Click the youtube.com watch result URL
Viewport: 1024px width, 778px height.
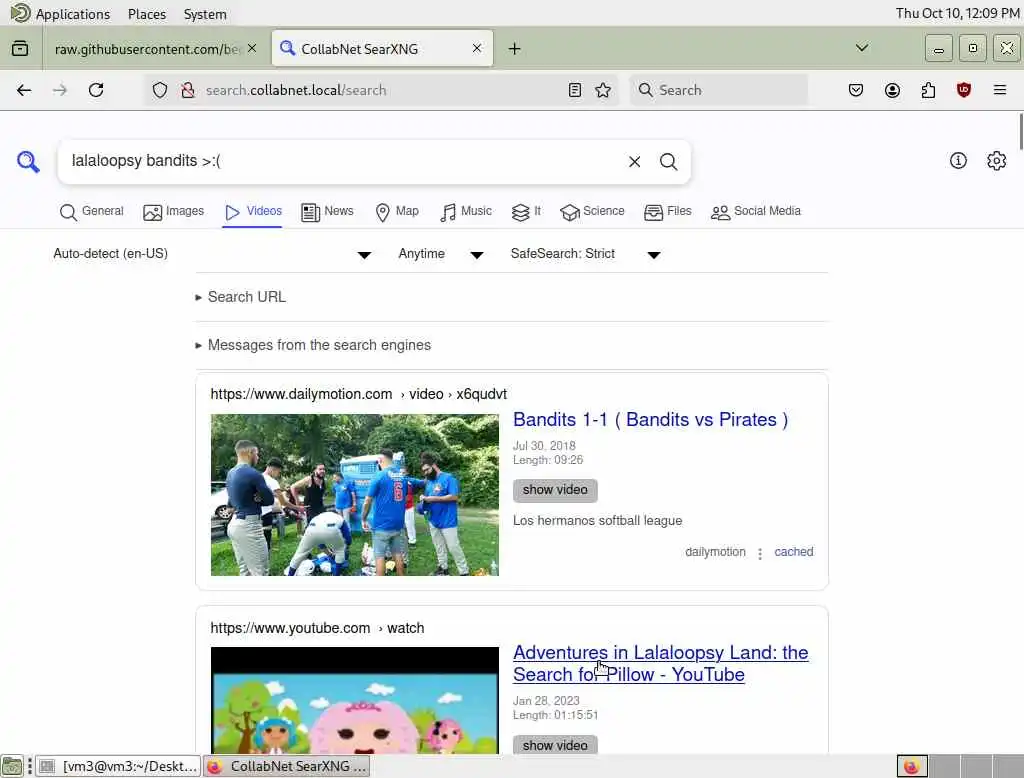click(317, 628)
